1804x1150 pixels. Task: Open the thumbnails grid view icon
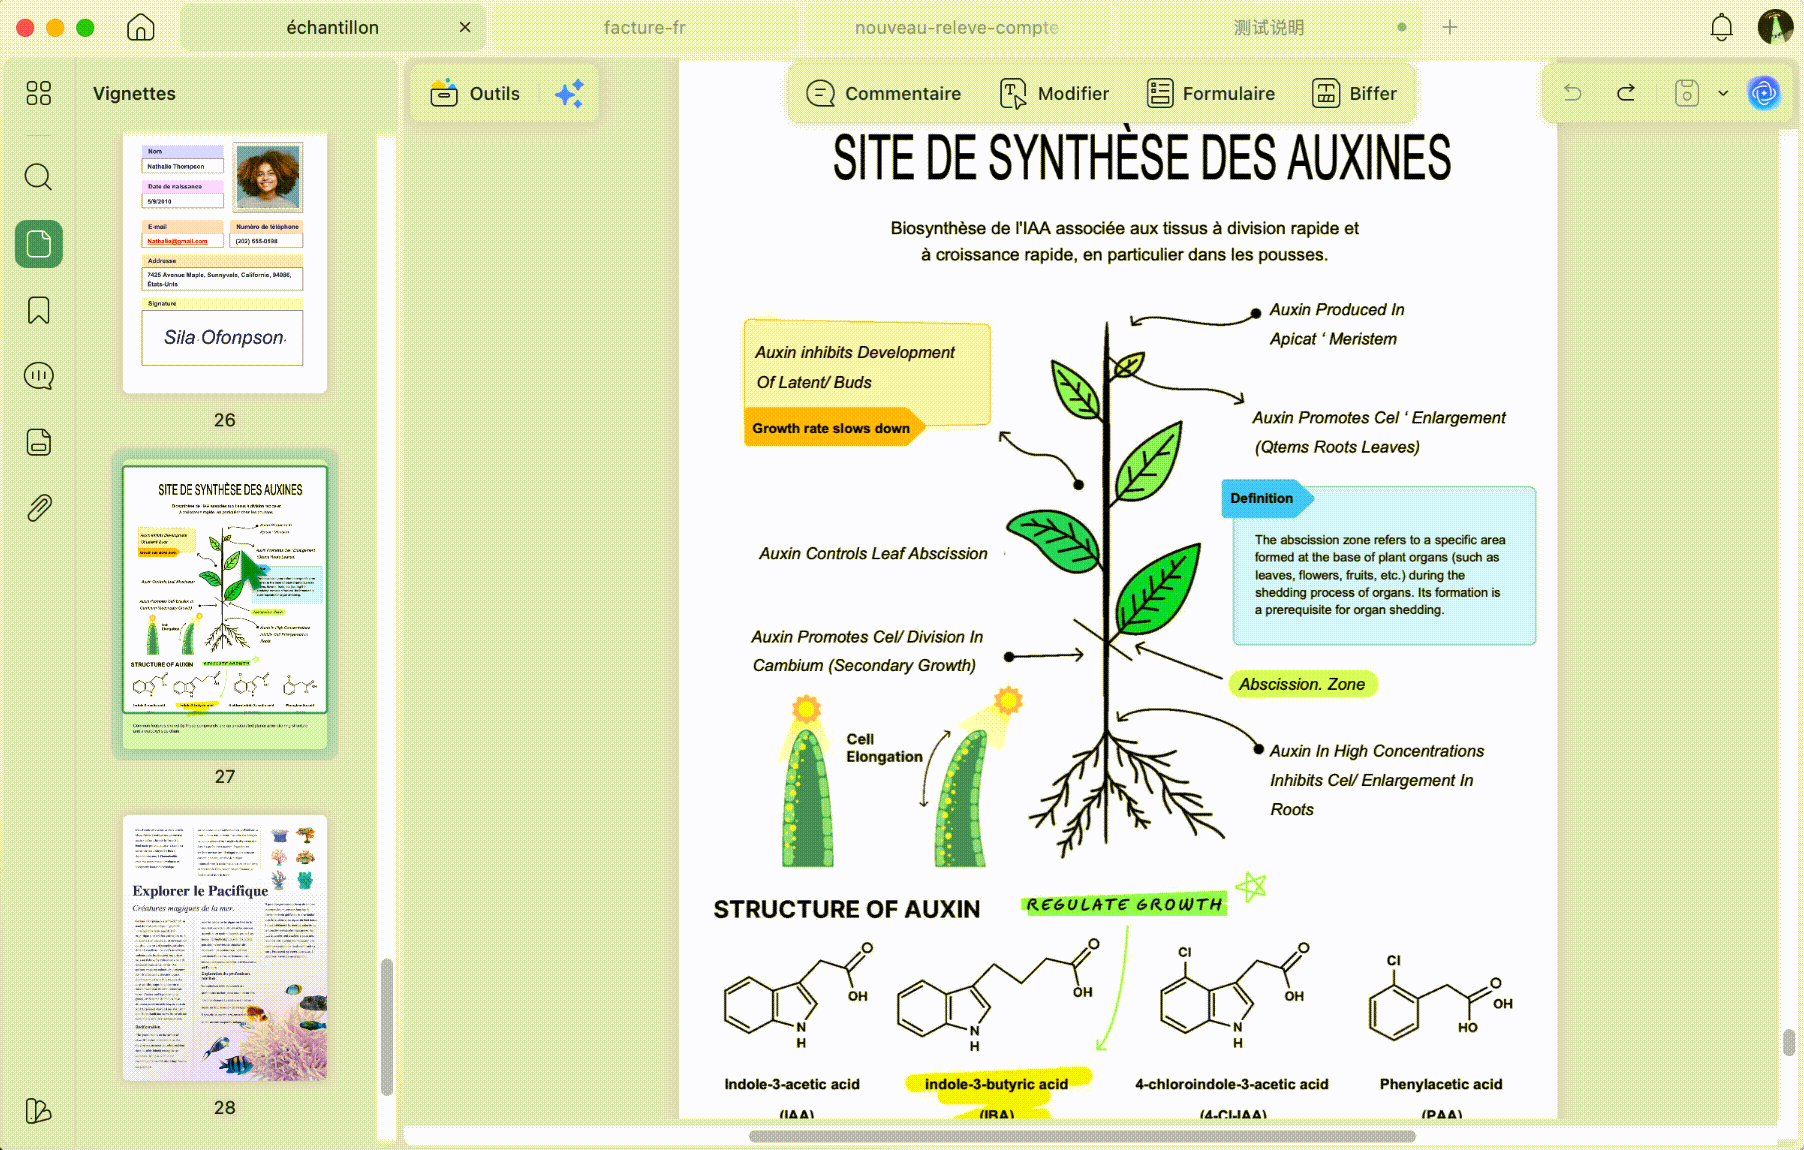point(39,93)
